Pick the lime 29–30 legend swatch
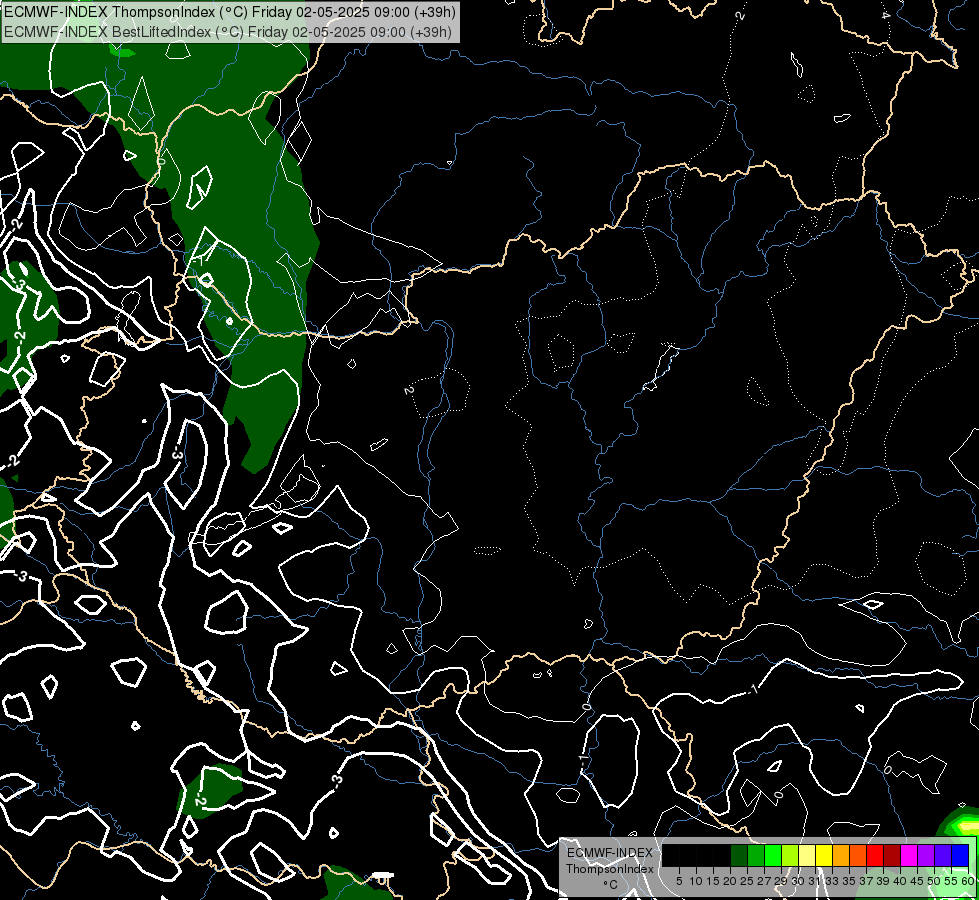The width and height of the screenshot is (979, 900). [x=790, y=856]
